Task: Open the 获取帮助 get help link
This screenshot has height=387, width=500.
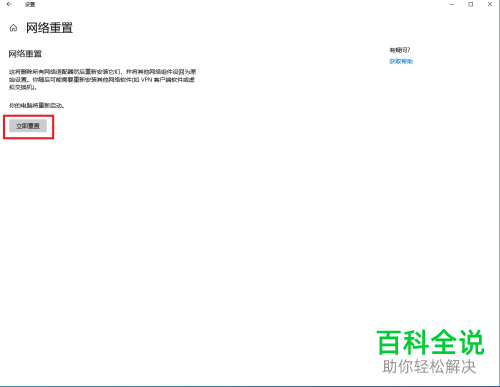Action: pos(401,61)
